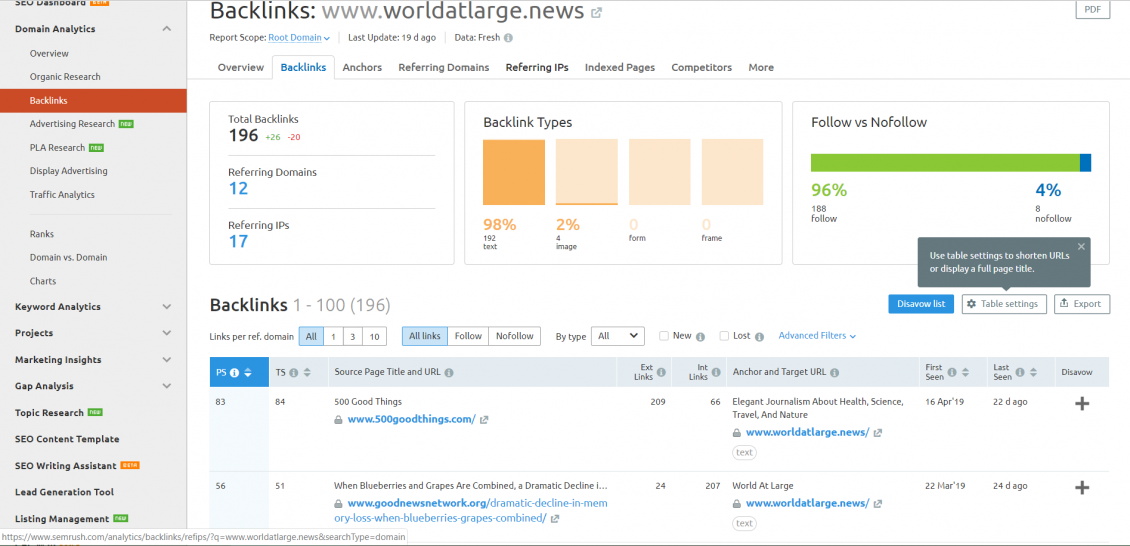Click the 98% text backlink type bar
This screenshot has width=1130, height=546.
[514, 172]
